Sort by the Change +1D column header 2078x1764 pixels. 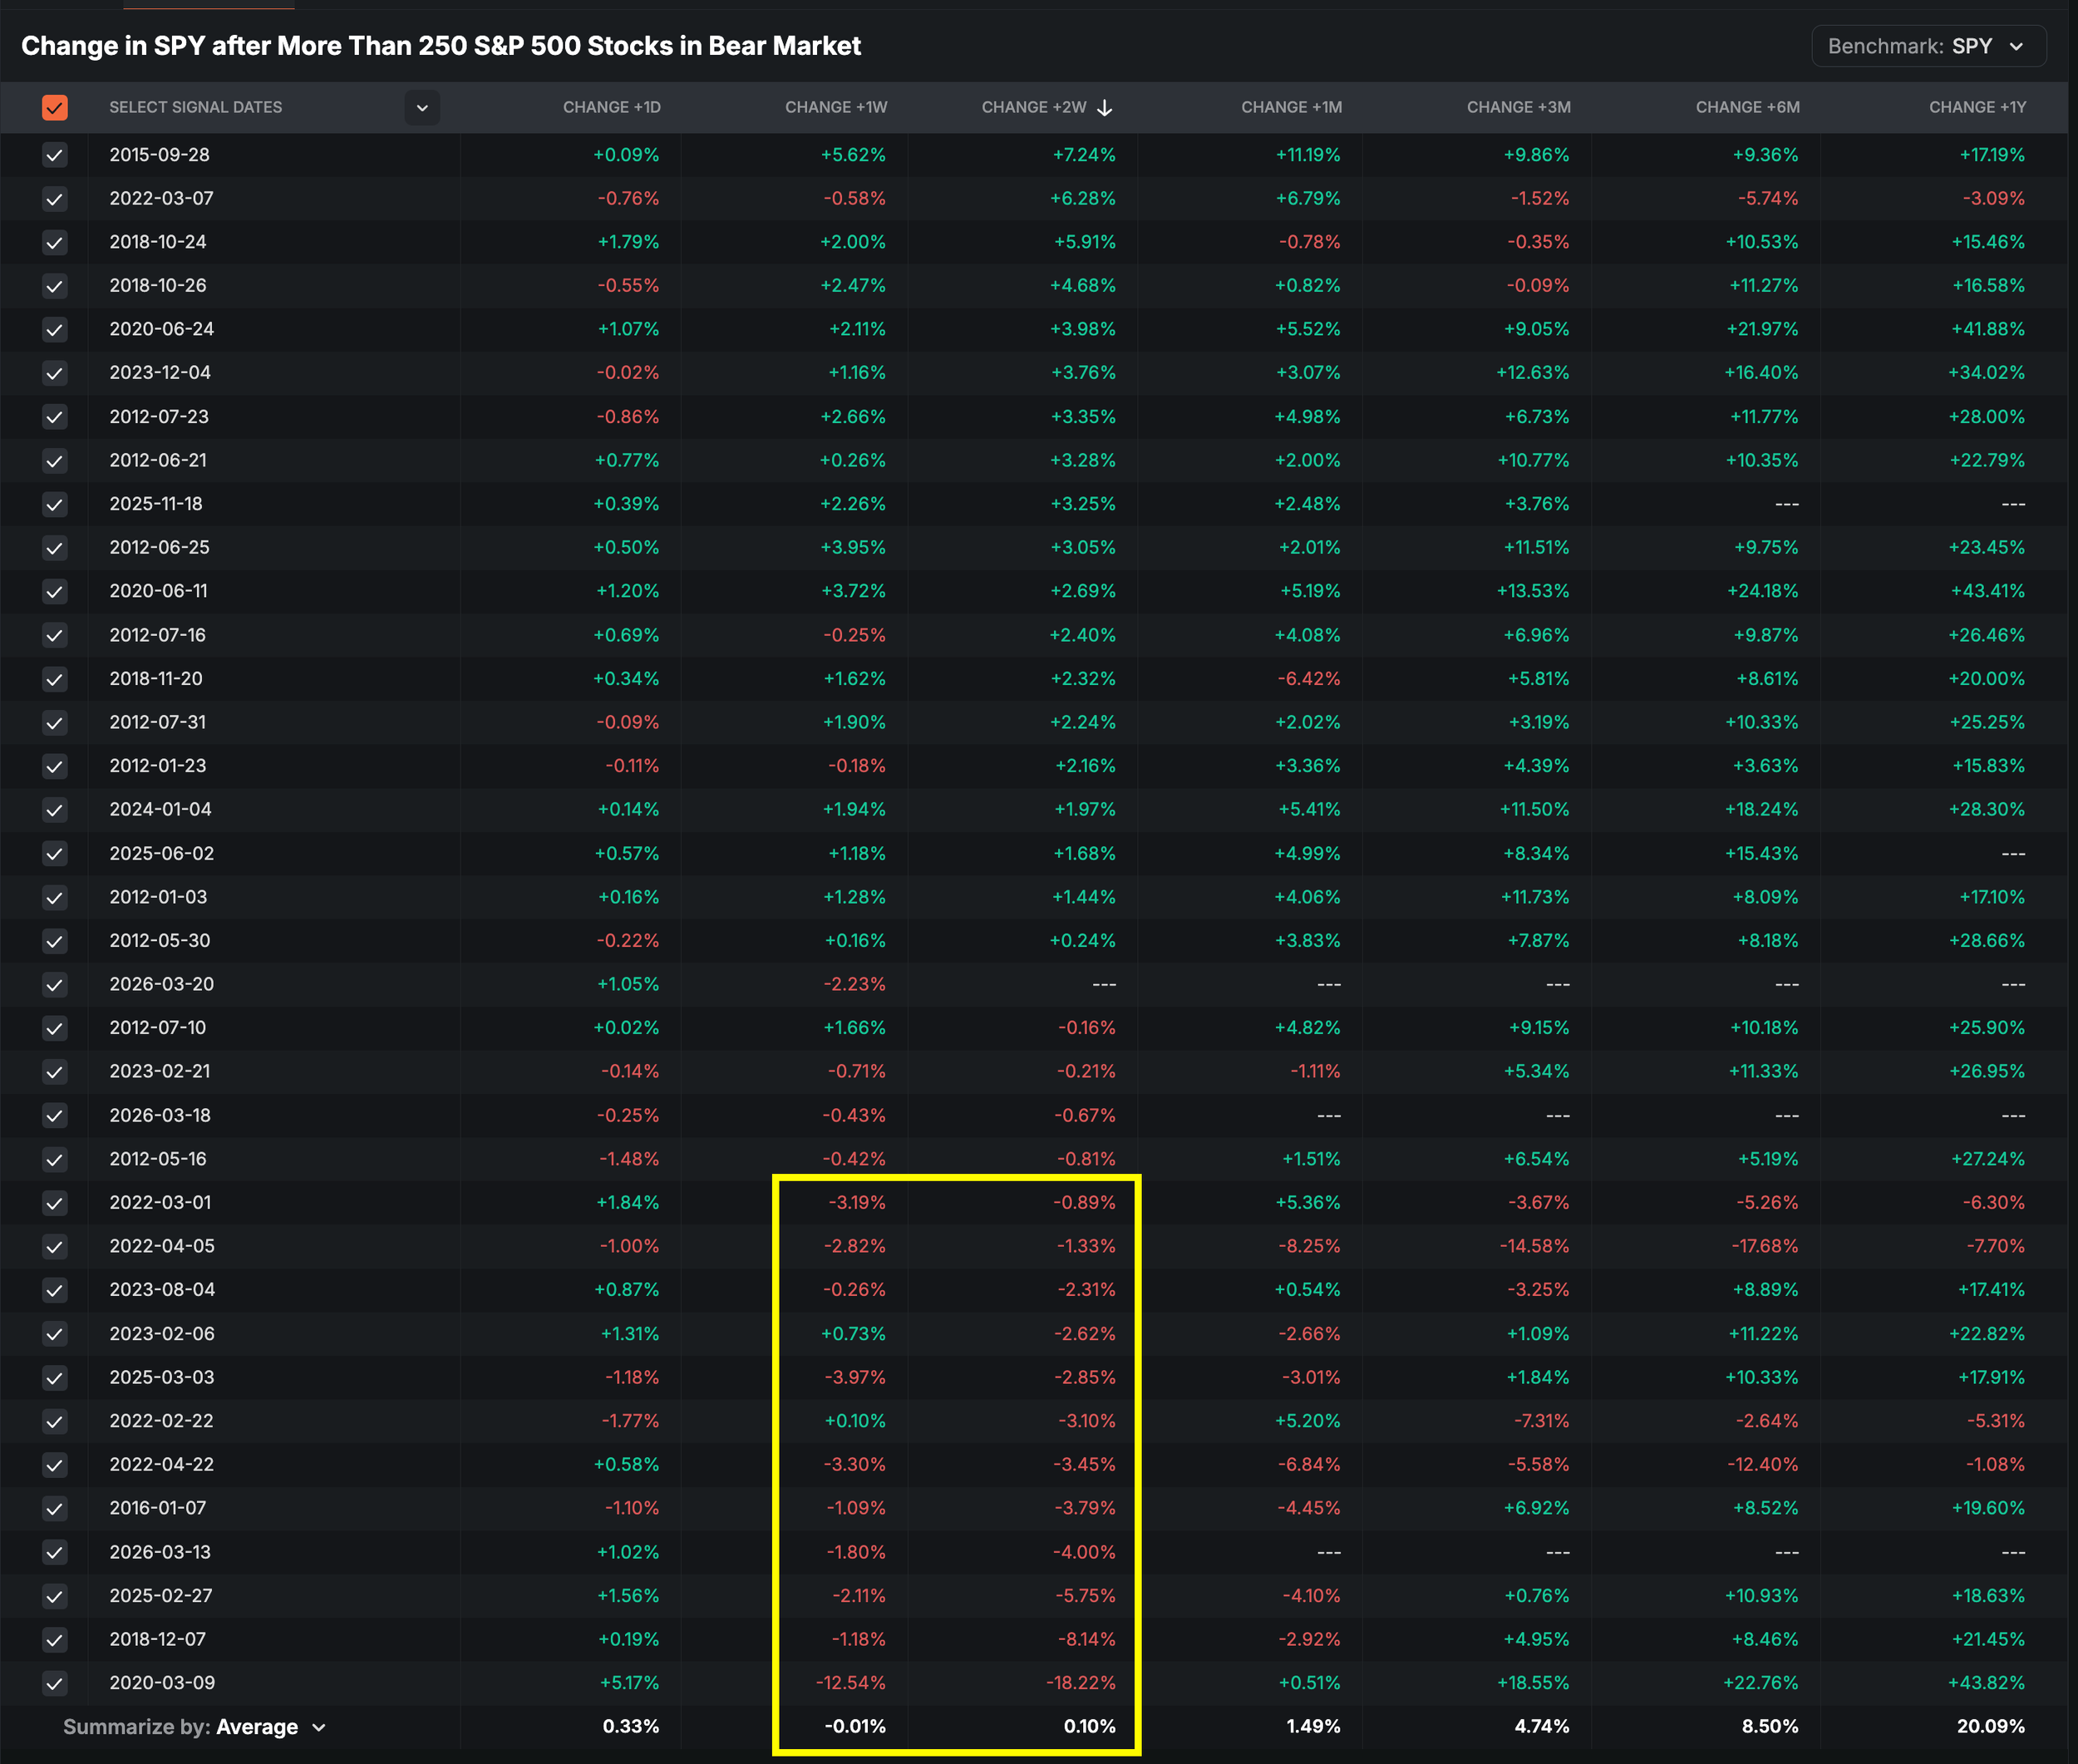pos(611,107)
